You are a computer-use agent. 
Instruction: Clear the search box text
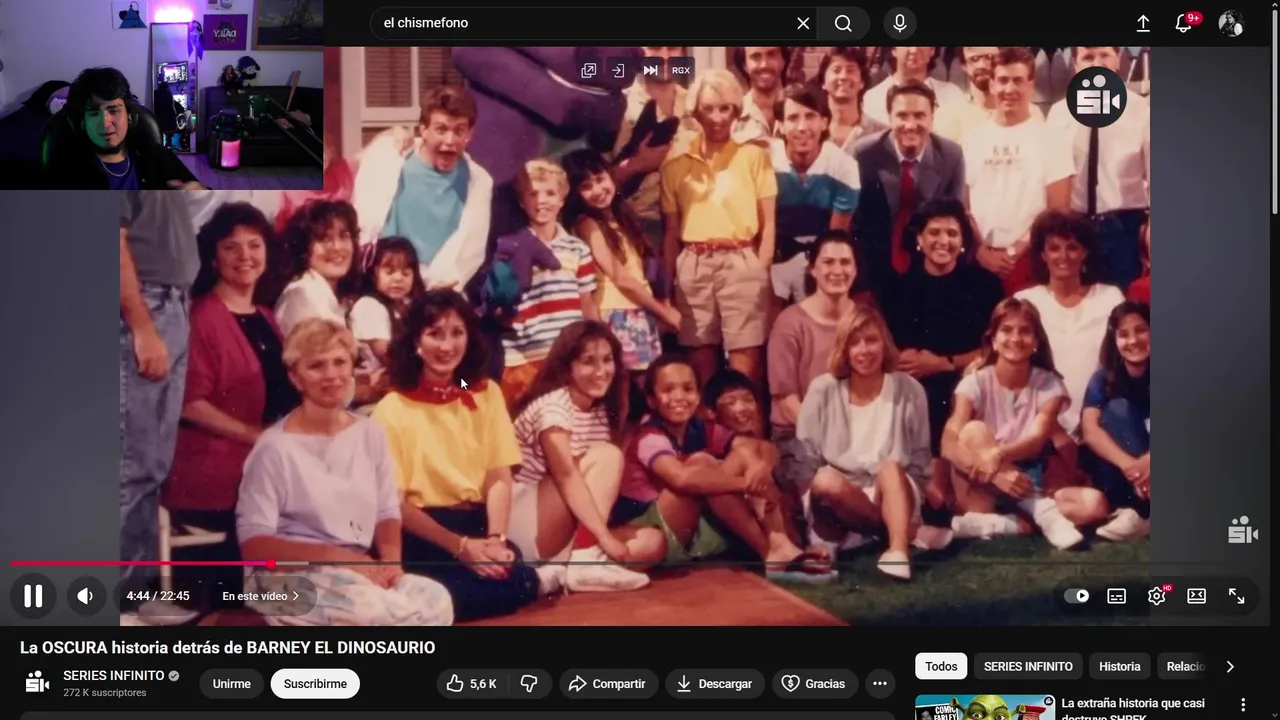(x=803, y=23)
